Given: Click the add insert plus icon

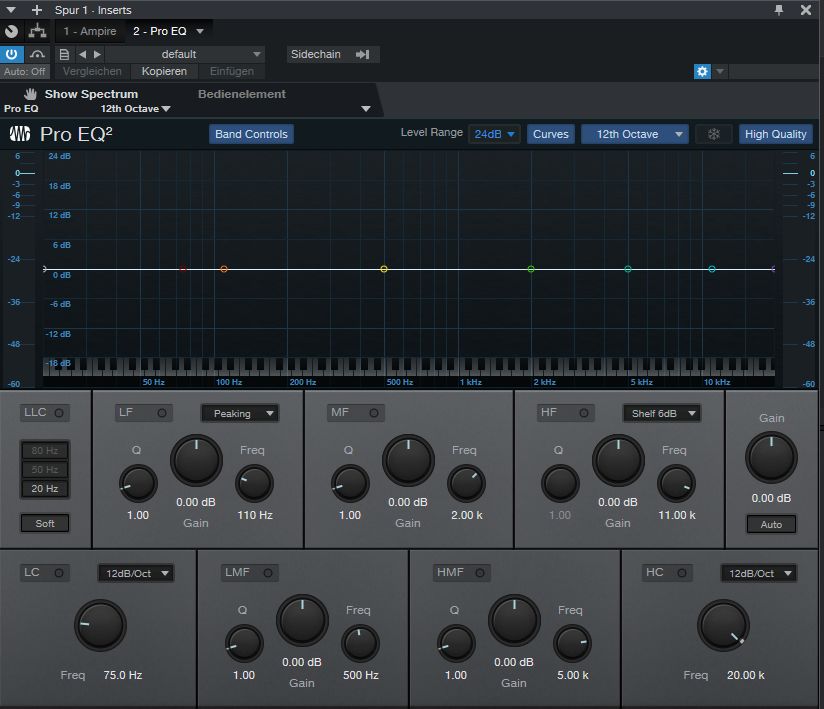Looking at the screenshot, I should point(37,10).
